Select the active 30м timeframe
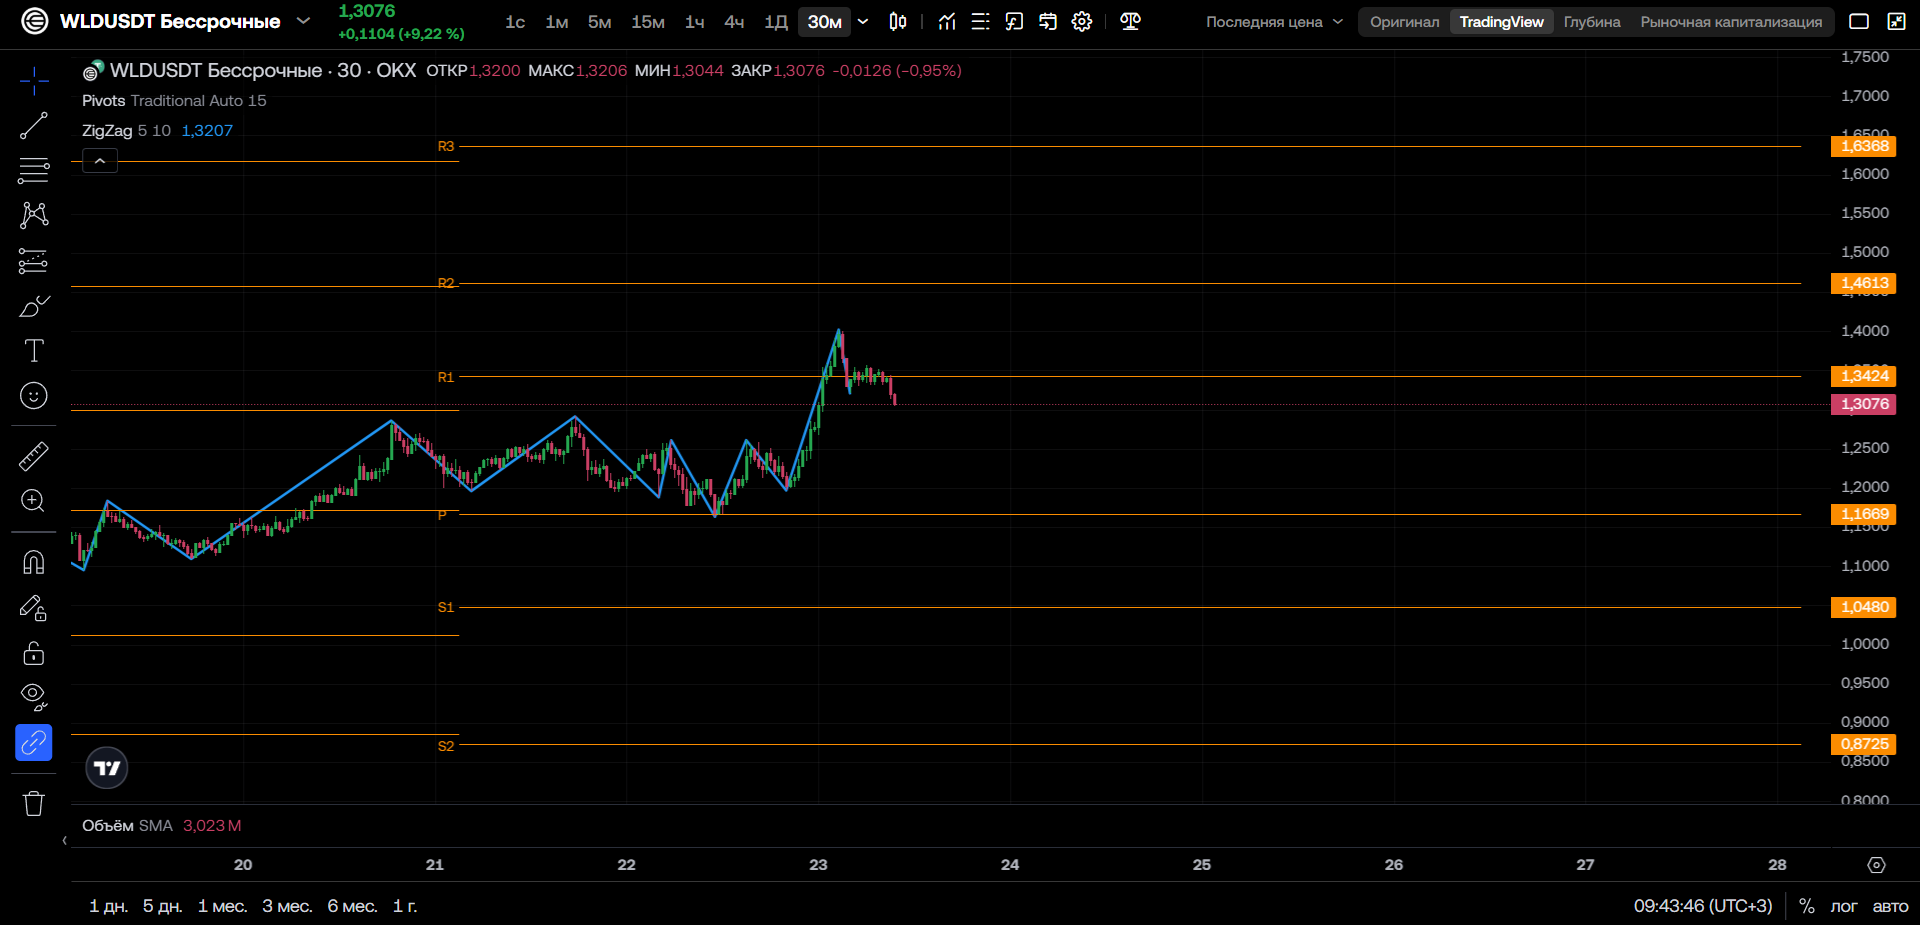This screenshot has height=925, width=1920. pos(825,22)
